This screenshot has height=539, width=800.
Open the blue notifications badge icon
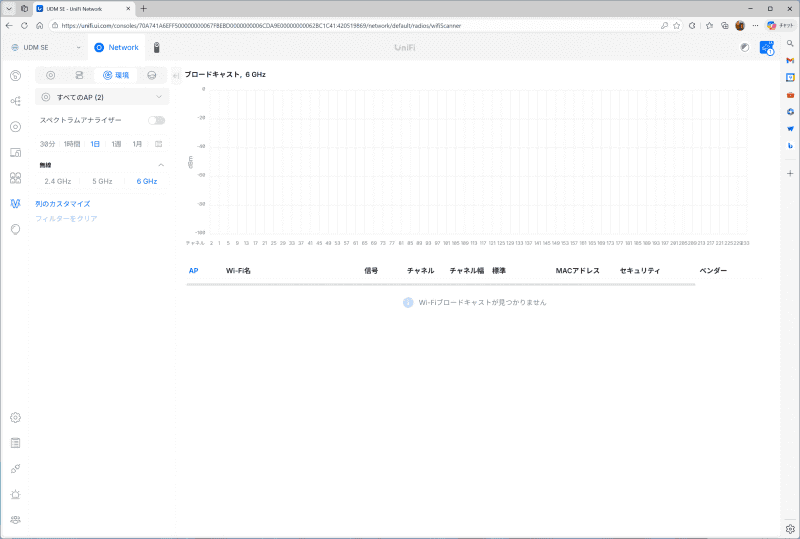(x=766, y=47)
